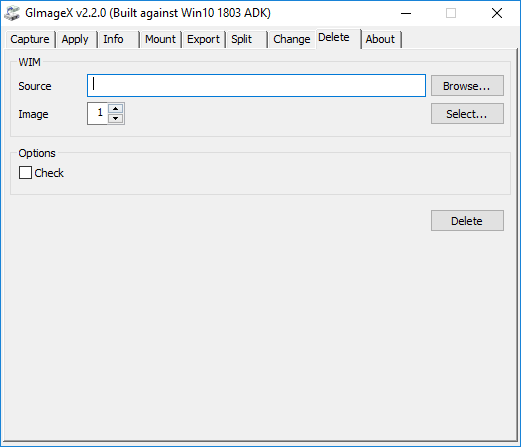
Task: Open the Export tab
Action: tap(203, 39)
